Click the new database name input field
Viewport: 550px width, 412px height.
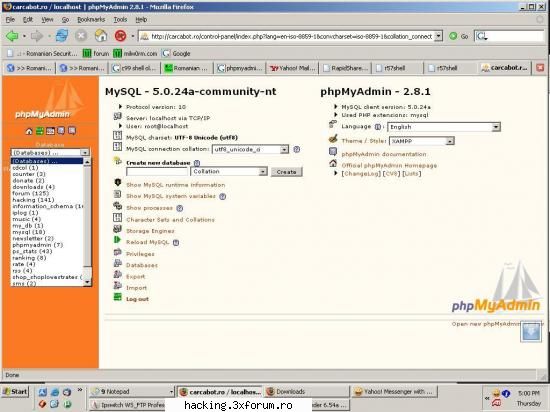point(157,172)
